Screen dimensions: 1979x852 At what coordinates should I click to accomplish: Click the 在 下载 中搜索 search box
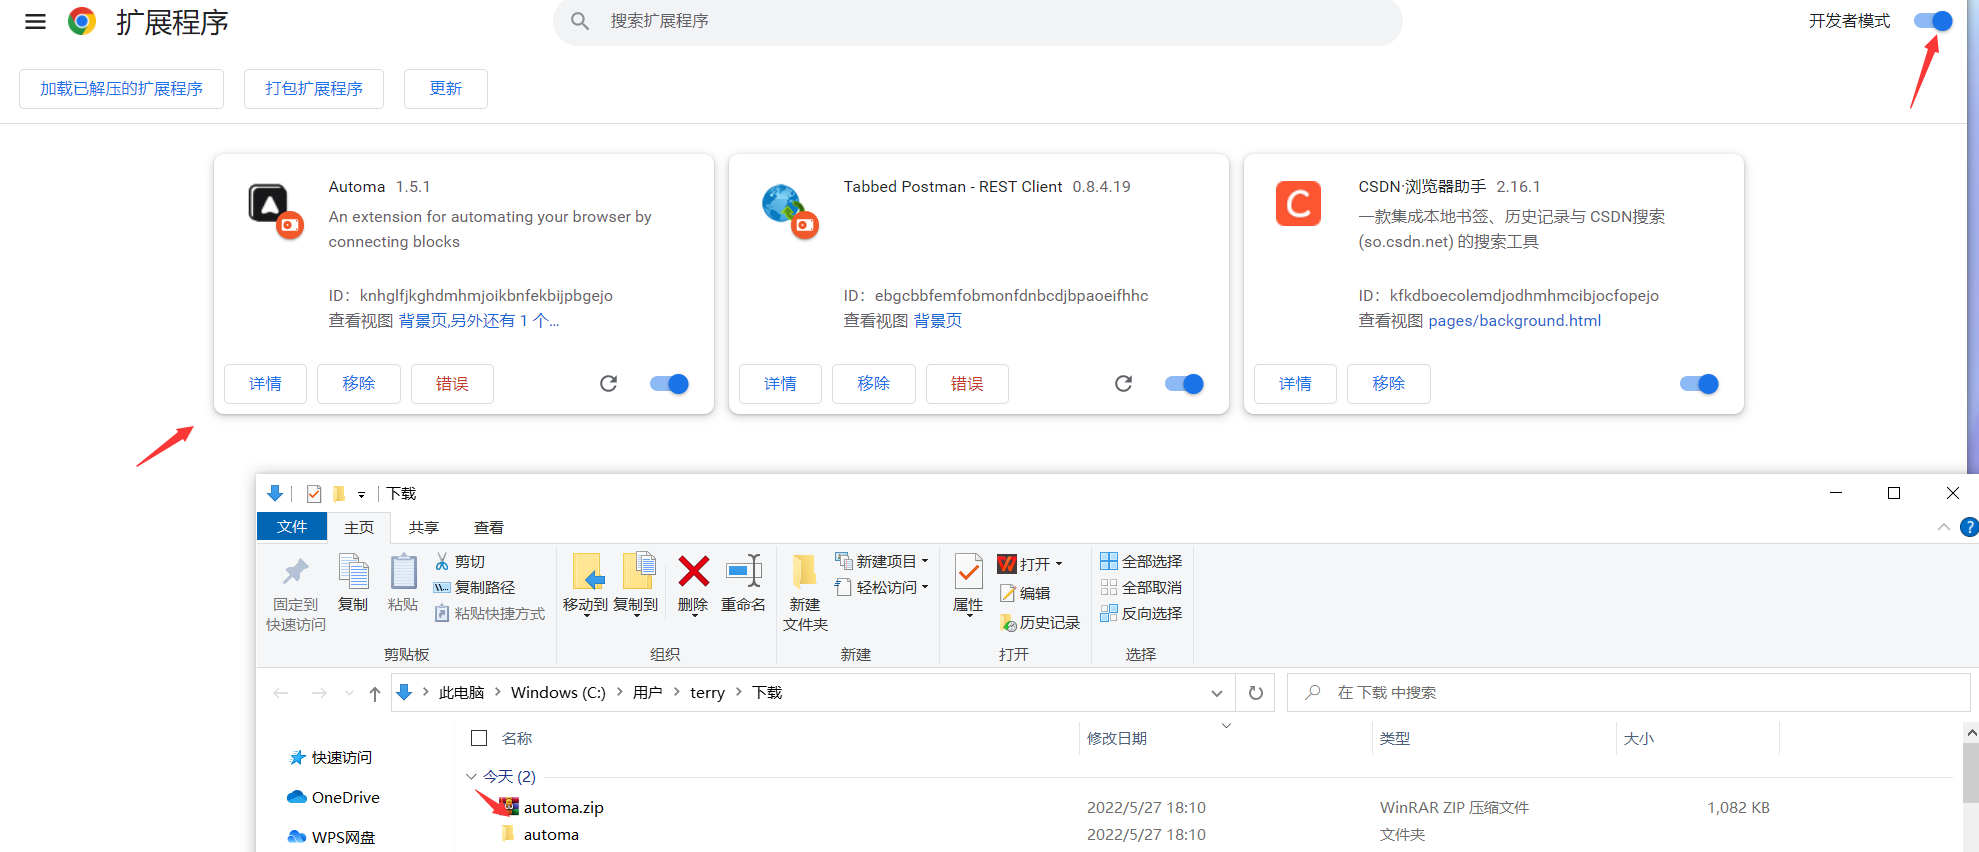[x=1628, y=692]
